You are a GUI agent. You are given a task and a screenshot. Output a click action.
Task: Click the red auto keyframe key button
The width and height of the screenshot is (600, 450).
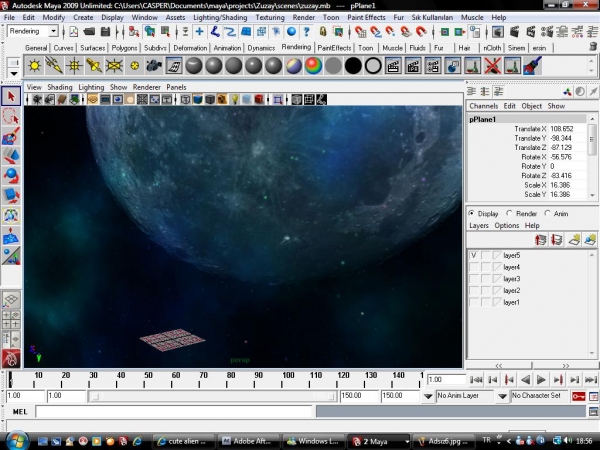(x=578, y=396)
